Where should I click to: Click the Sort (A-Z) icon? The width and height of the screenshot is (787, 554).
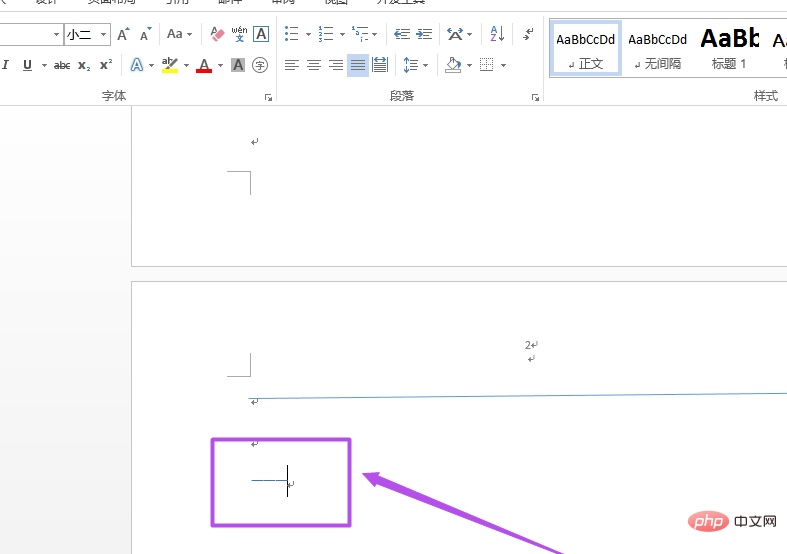coord(497,35)
